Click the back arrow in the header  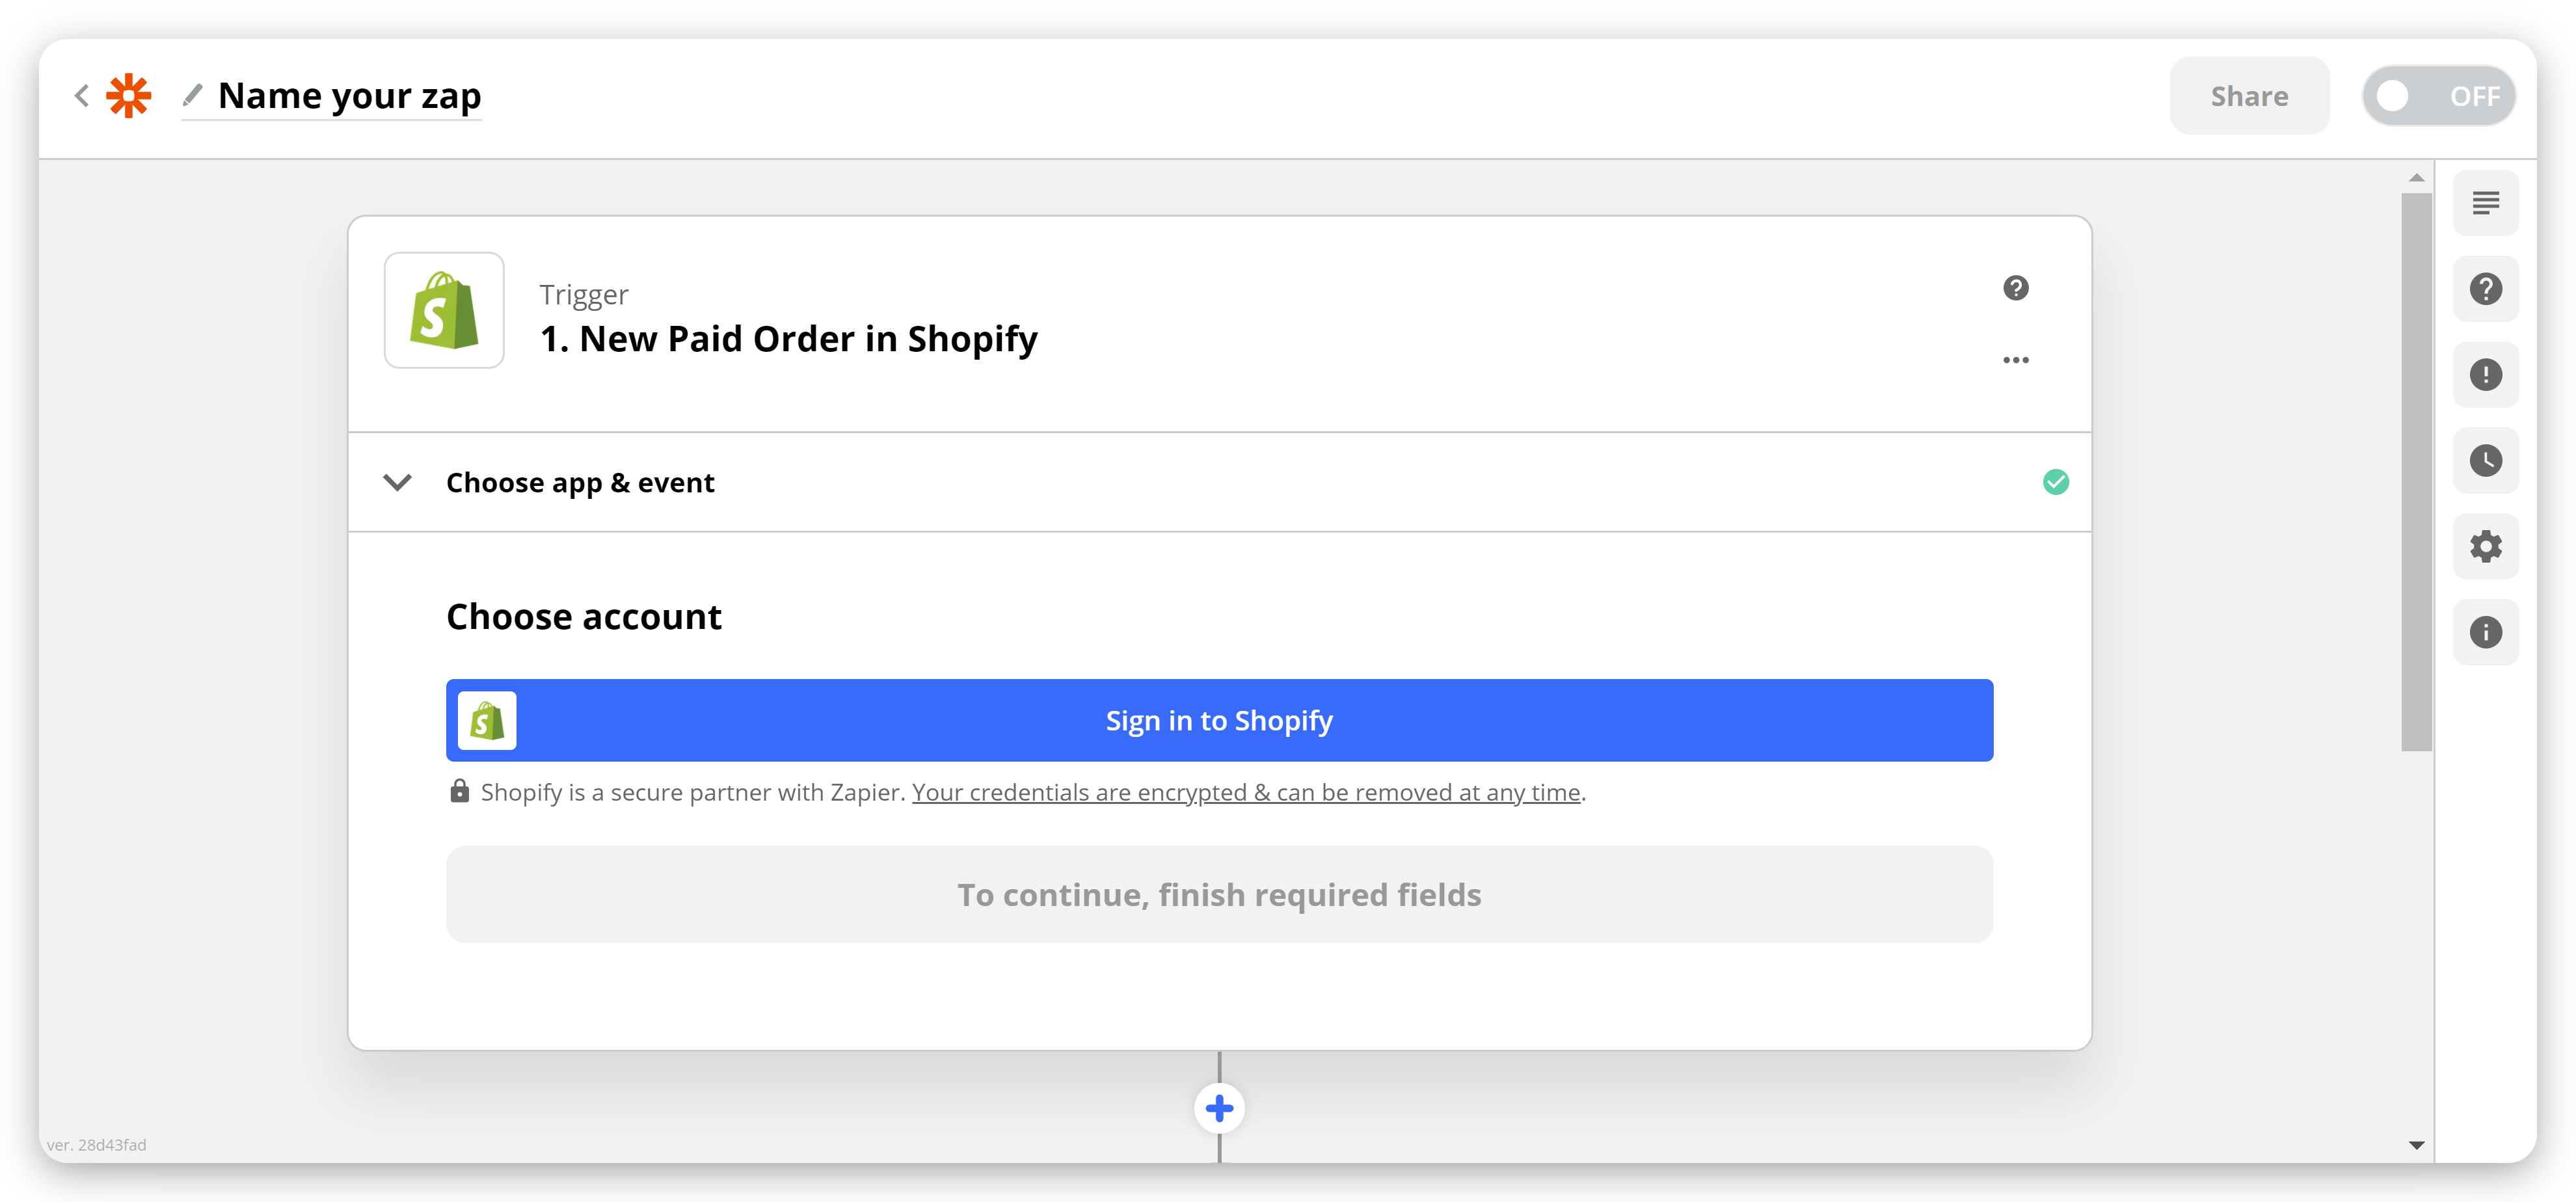tap(82, 96)
